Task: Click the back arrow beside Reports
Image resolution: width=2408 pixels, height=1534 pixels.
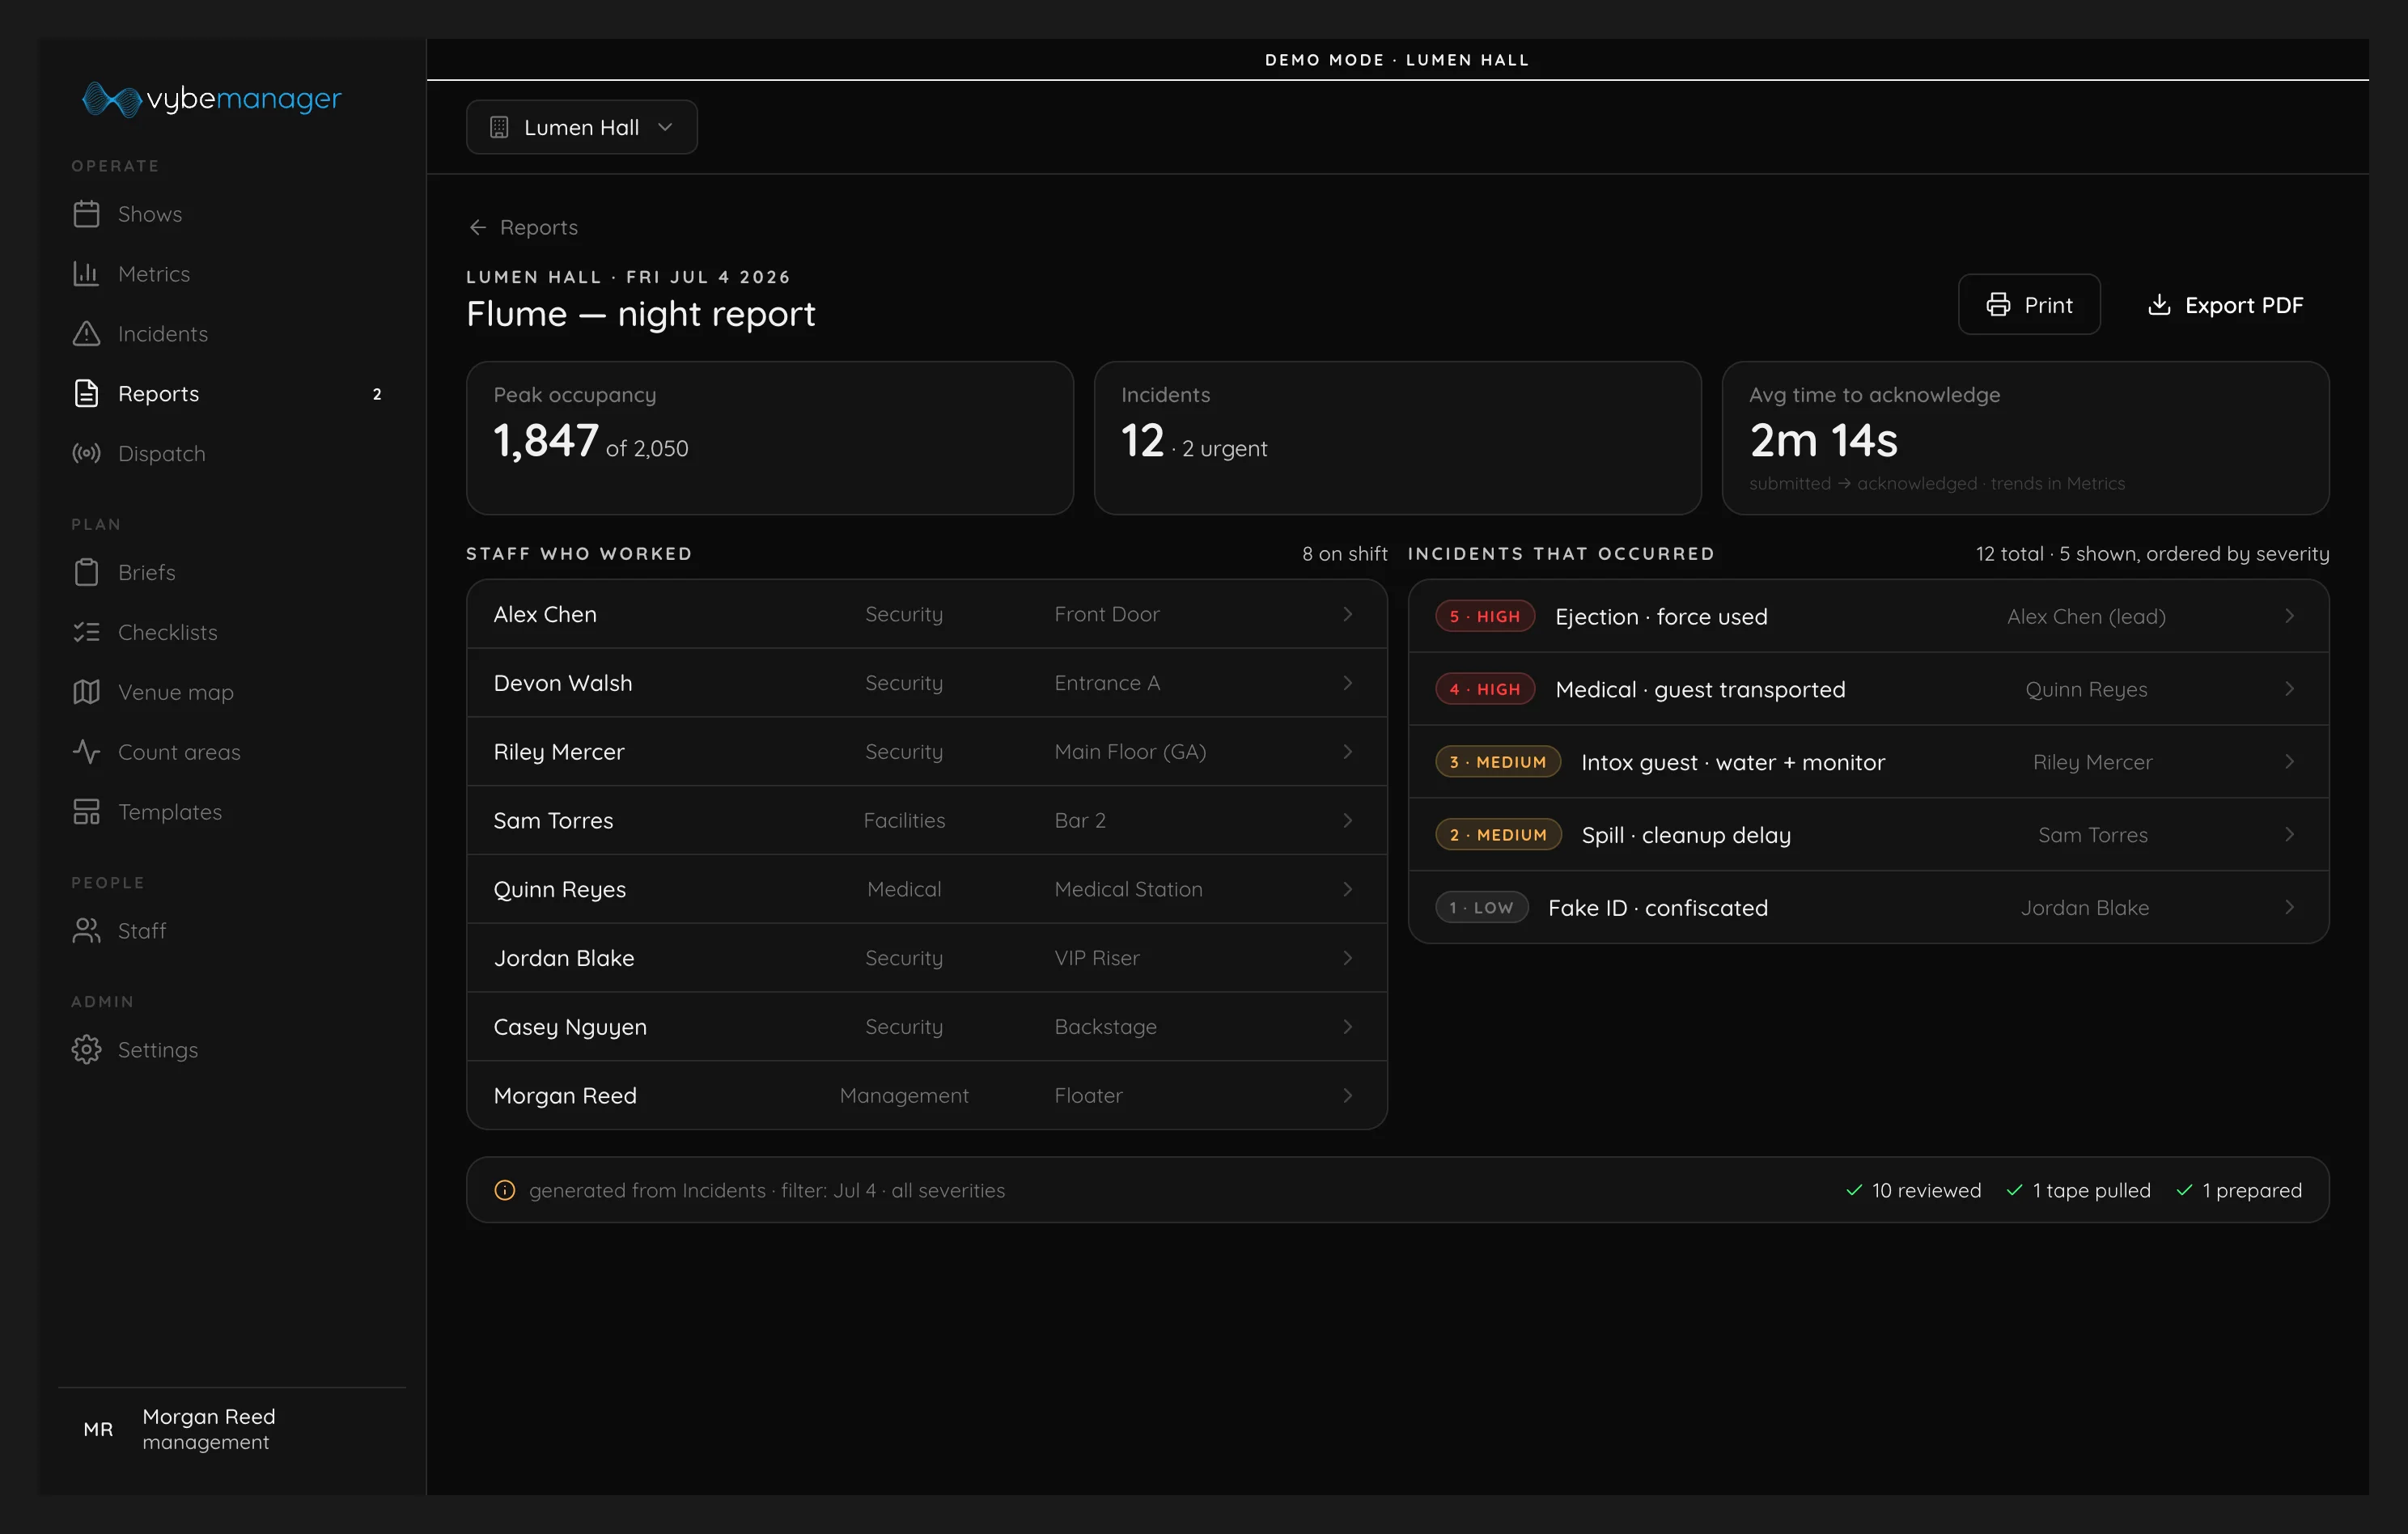Action: [x=478, y=228]
